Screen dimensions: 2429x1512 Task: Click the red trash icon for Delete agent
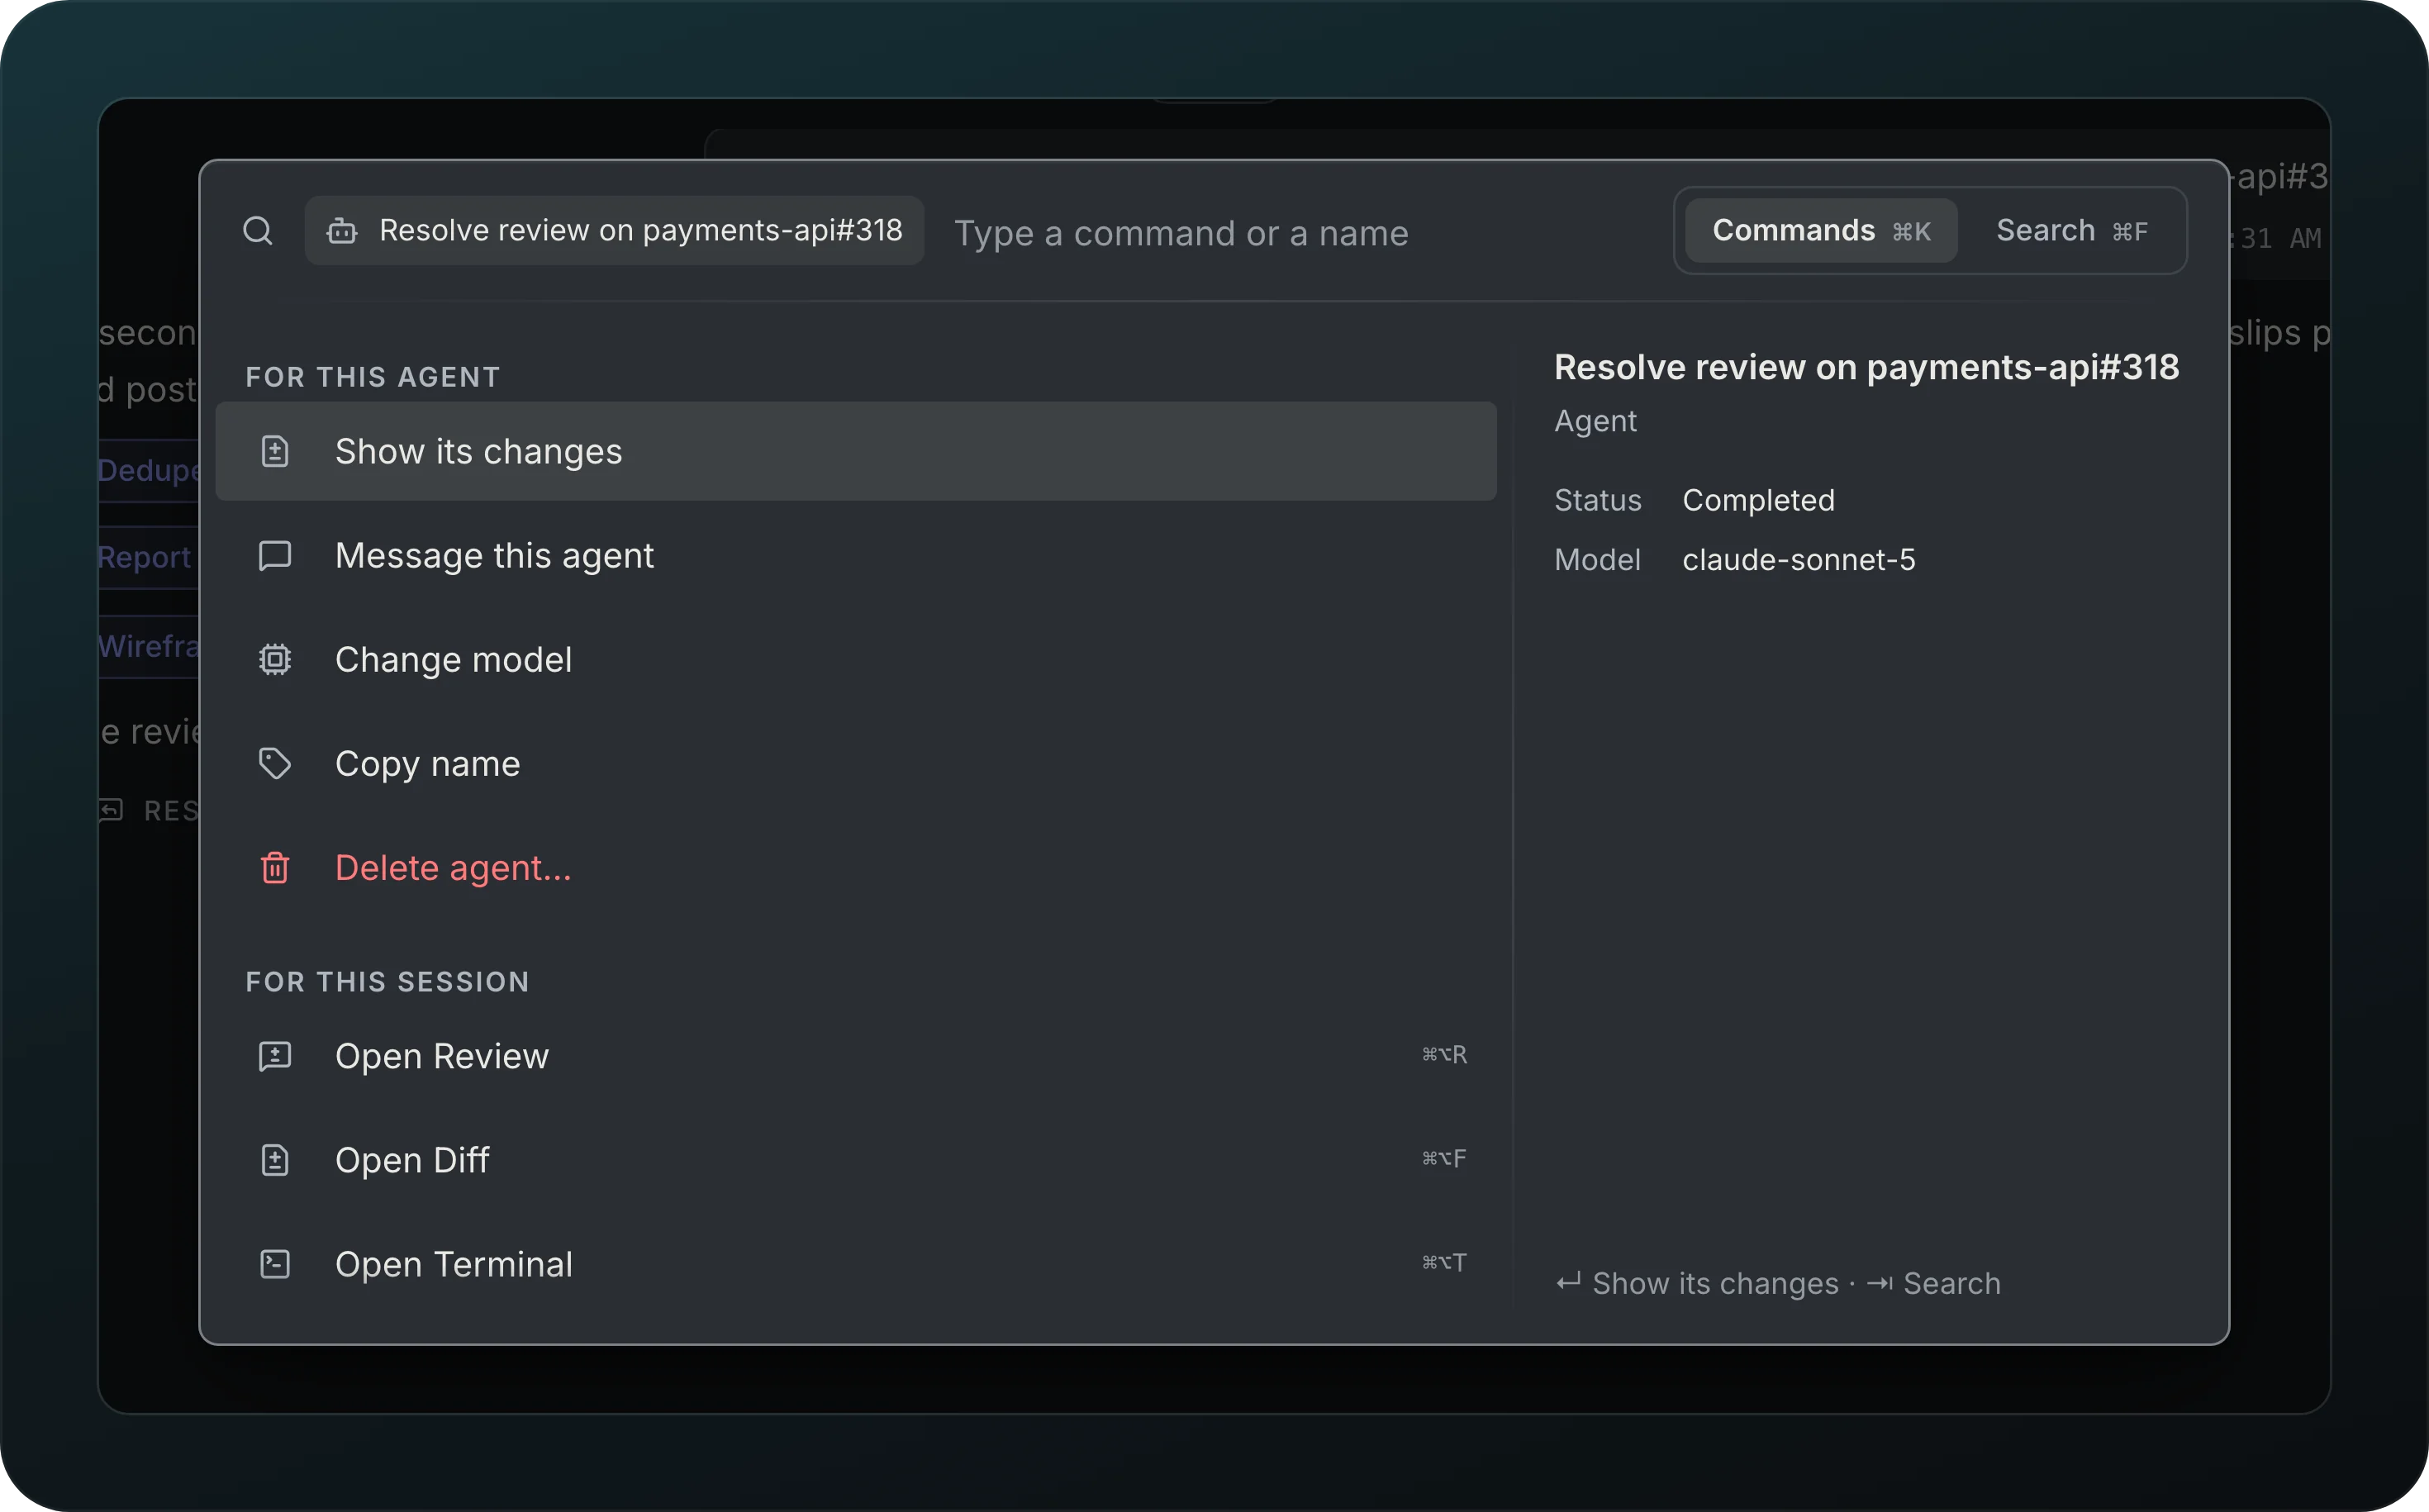pyautogui.click(x=275, y=868)
